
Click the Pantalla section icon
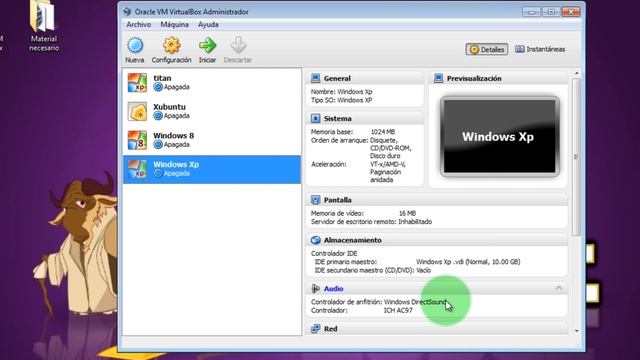[315, 200]
